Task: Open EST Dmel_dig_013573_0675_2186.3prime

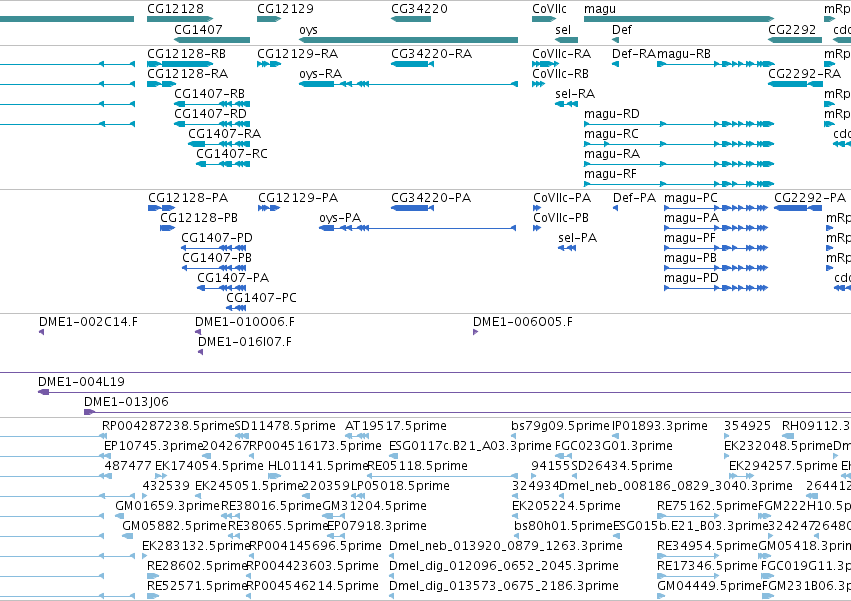Action: click(x=504, y=586)
